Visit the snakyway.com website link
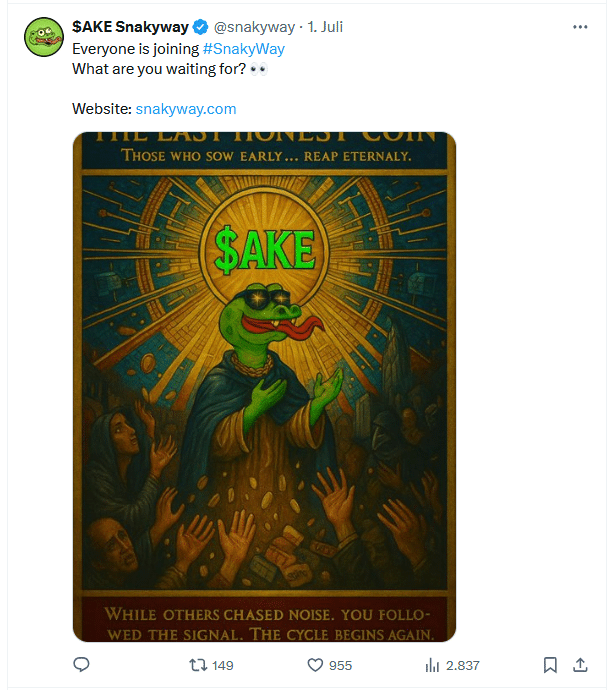614x690 pixels. pyautogui.click(x=186, y=109)
